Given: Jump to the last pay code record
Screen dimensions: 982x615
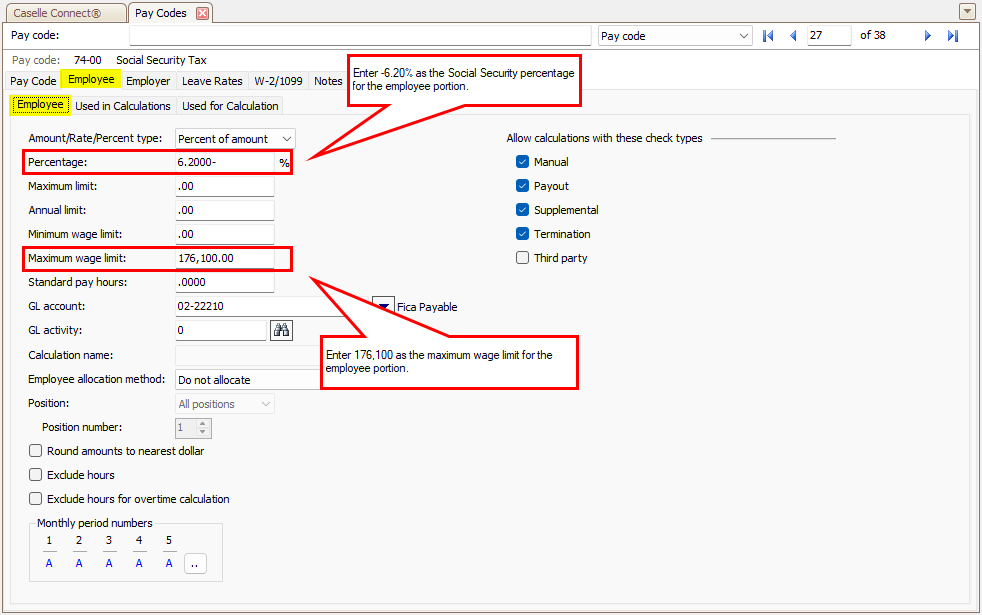Looking at the screenshot, I should [x=953, y=36].
